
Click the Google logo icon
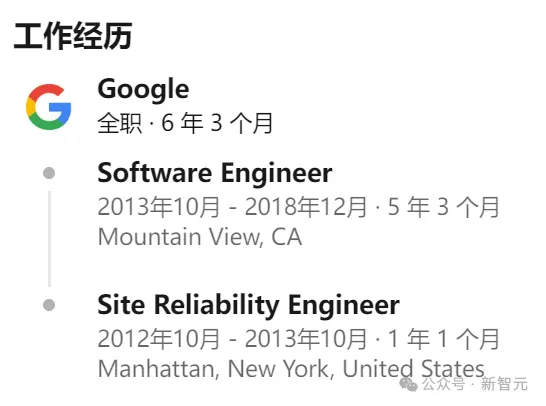pyautogui.click(x=48, y=107)
